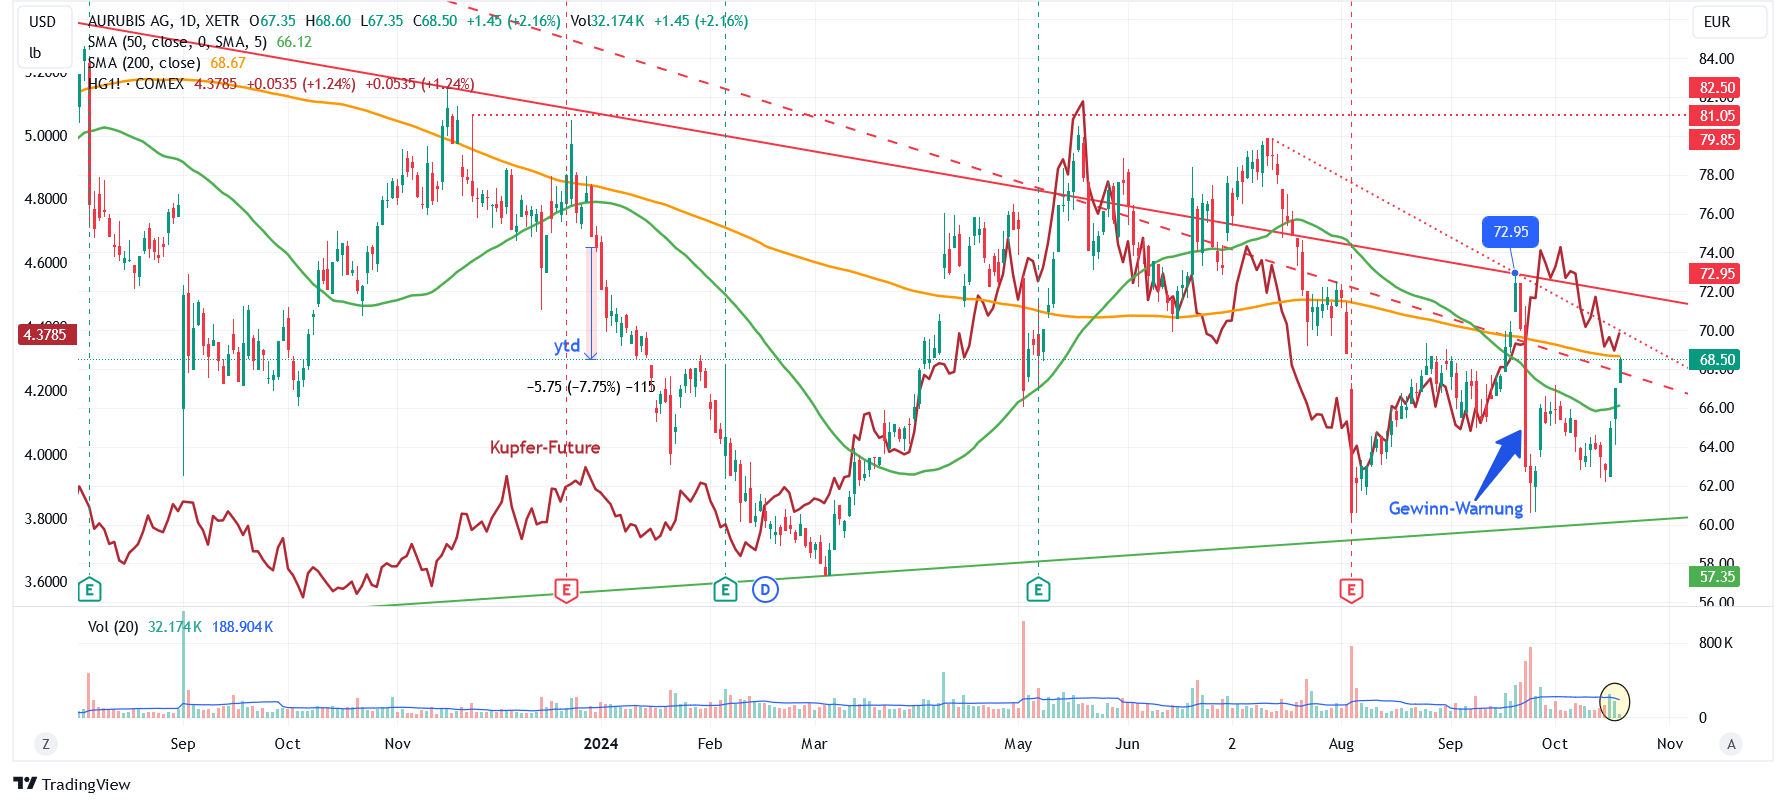Click the red earnings marker before 2024
1786x805 pixels.
coord(566,590)
